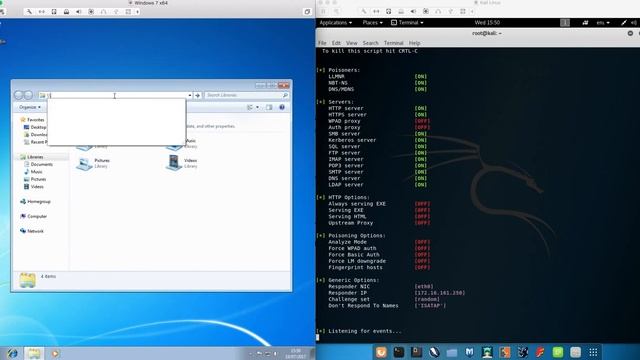Viewport: 640px width, 360px height.
Task: Click the printer icon in Windows 7 VM toolbar
Action: click(66, 12)
